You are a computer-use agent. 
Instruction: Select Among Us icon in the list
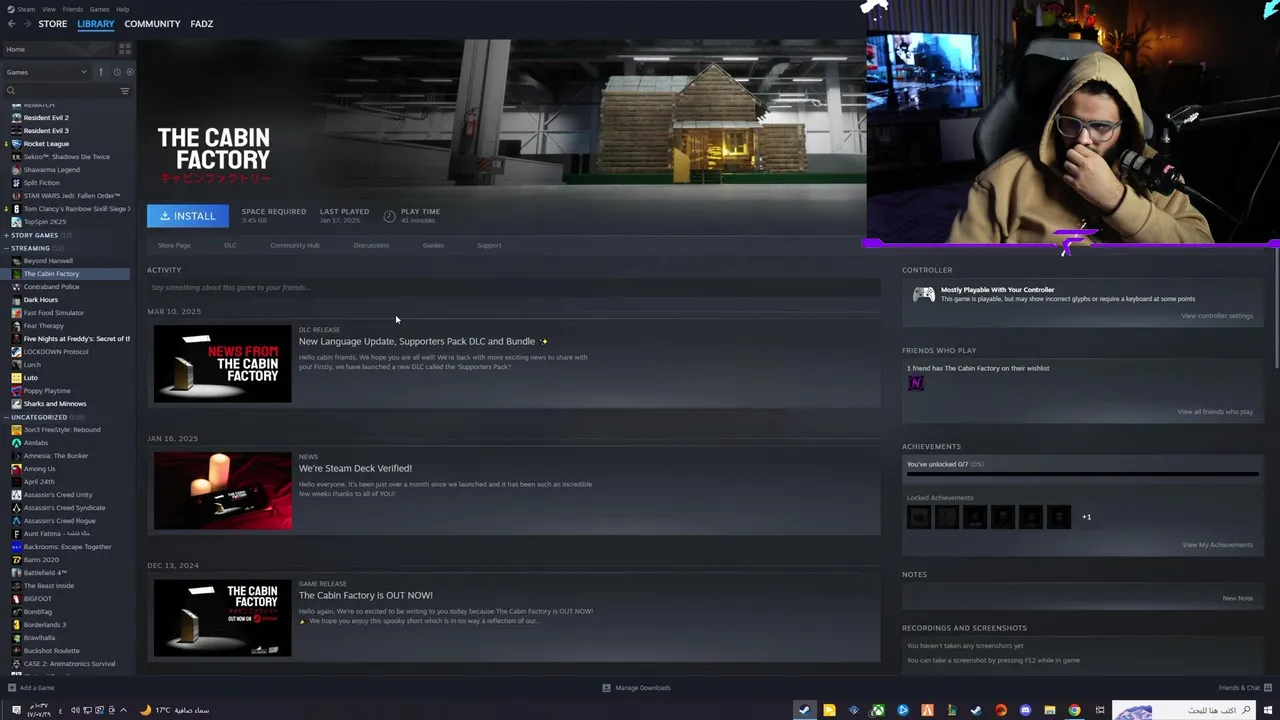[x=16, y=469]
